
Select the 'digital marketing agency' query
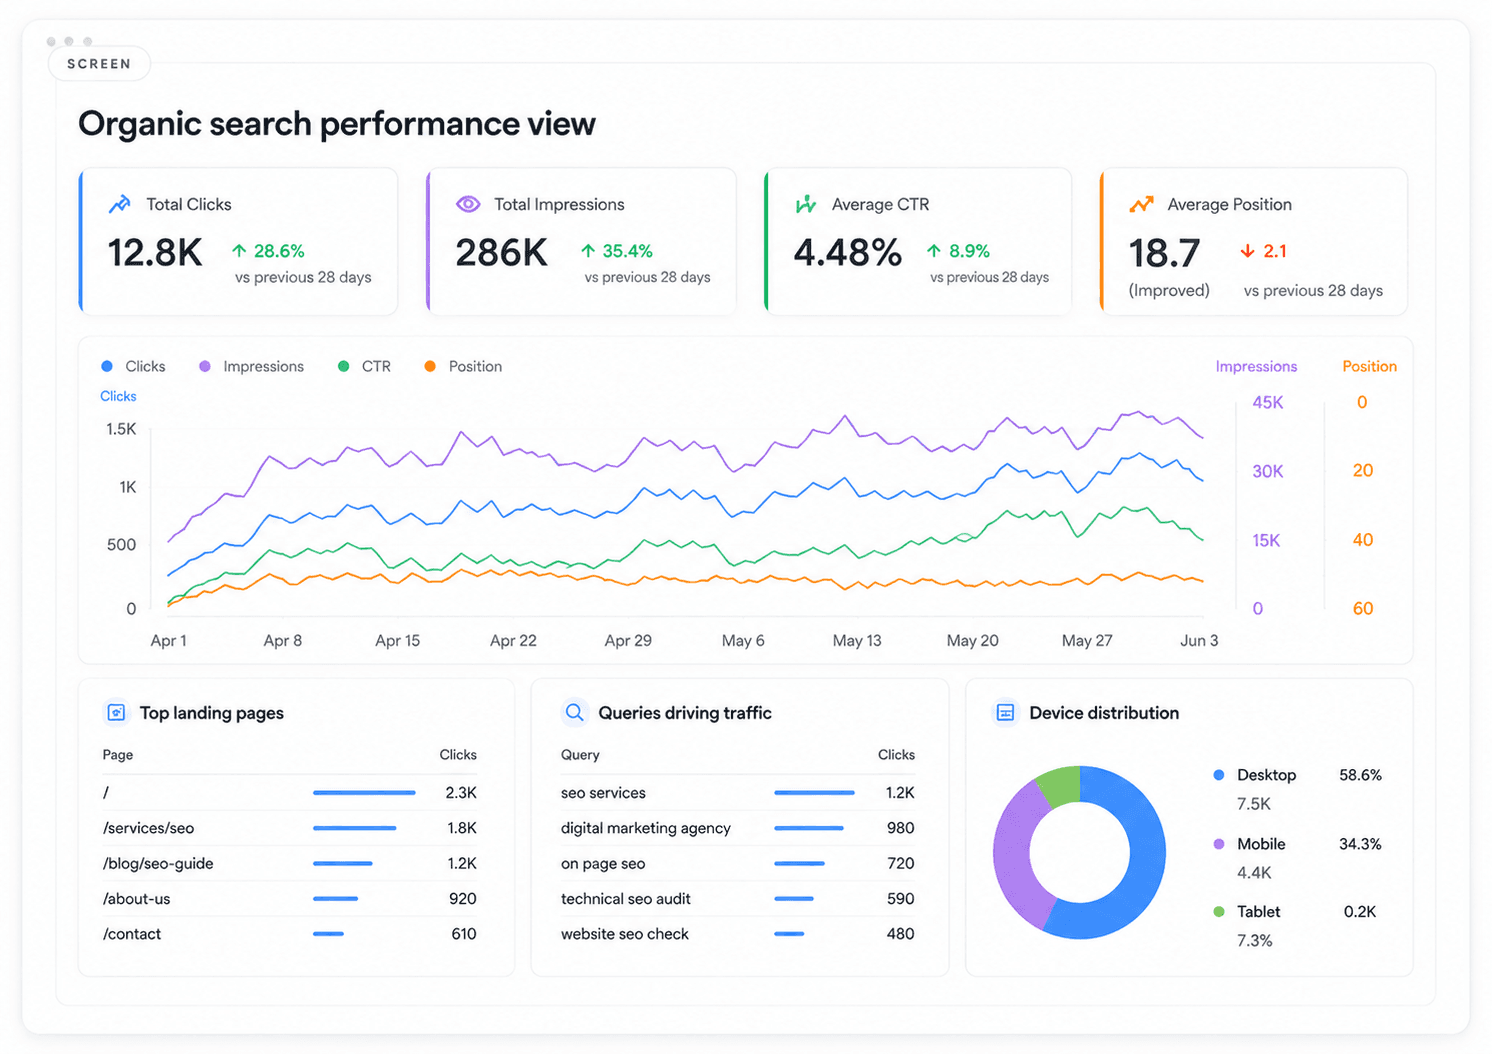coord(738,828)
